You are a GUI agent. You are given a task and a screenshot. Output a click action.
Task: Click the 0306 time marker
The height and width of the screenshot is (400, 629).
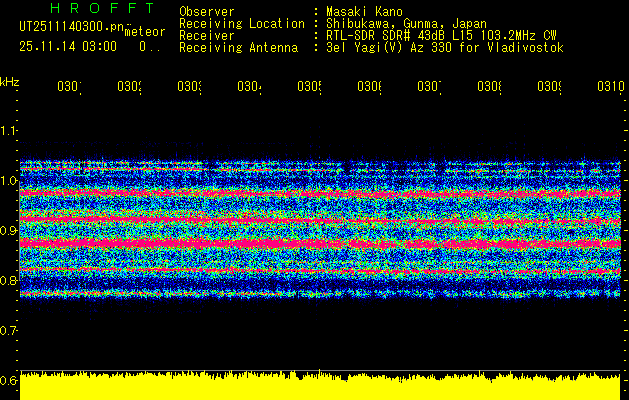pyautogui.click(x=369, y=86)
